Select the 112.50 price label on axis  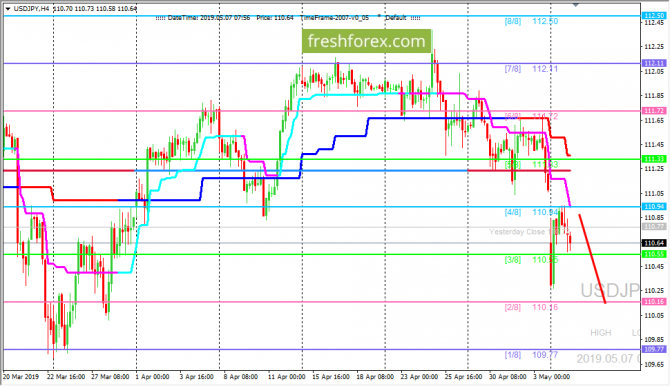(654, 16)
